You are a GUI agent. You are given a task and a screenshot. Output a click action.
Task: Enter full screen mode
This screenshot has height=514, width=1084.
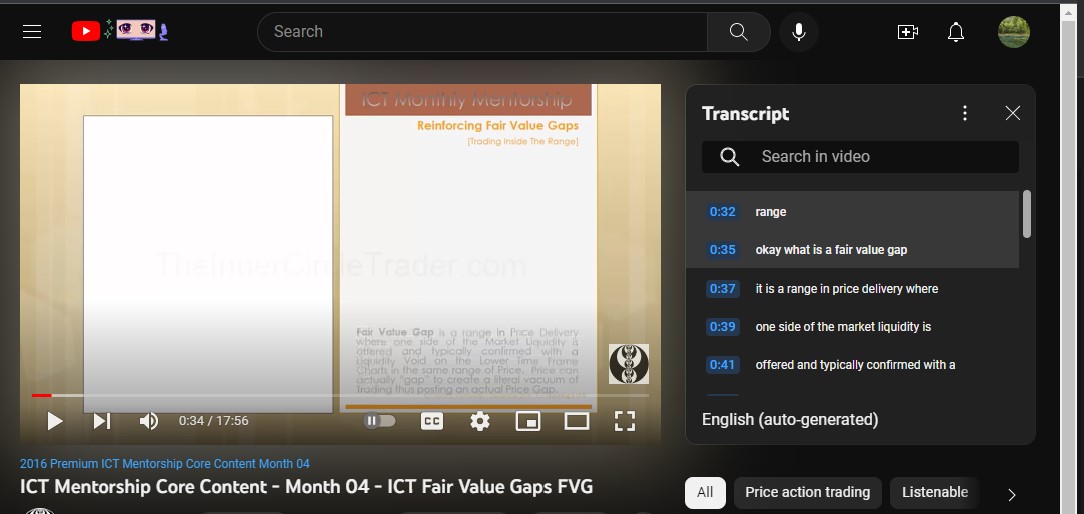click(625, 421)
